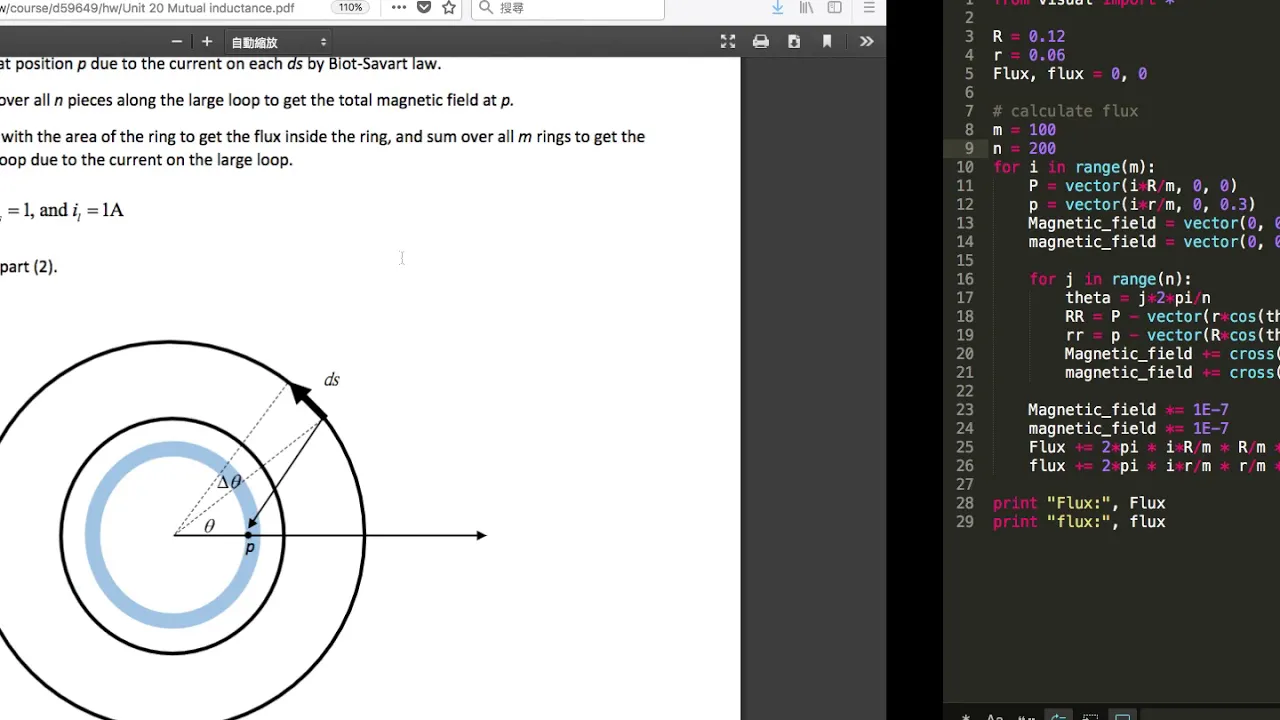Open Firefox page actions three-dot menu

click(x=399, y=8)
